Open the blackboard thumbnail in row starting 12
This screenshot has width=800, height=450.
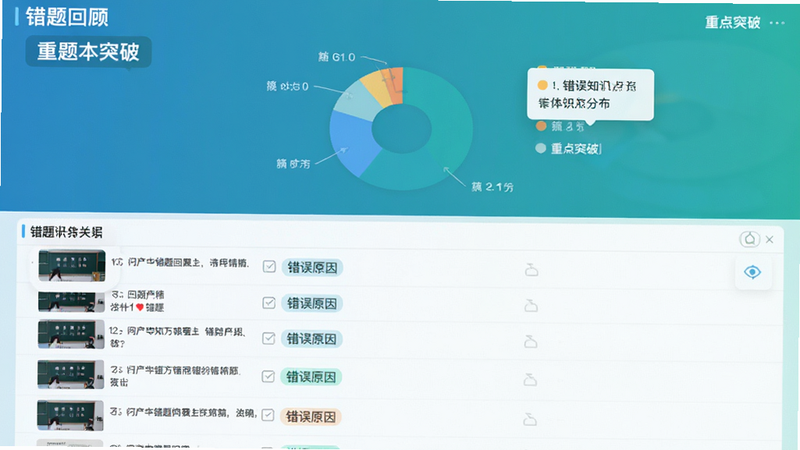tap(71, 334)
